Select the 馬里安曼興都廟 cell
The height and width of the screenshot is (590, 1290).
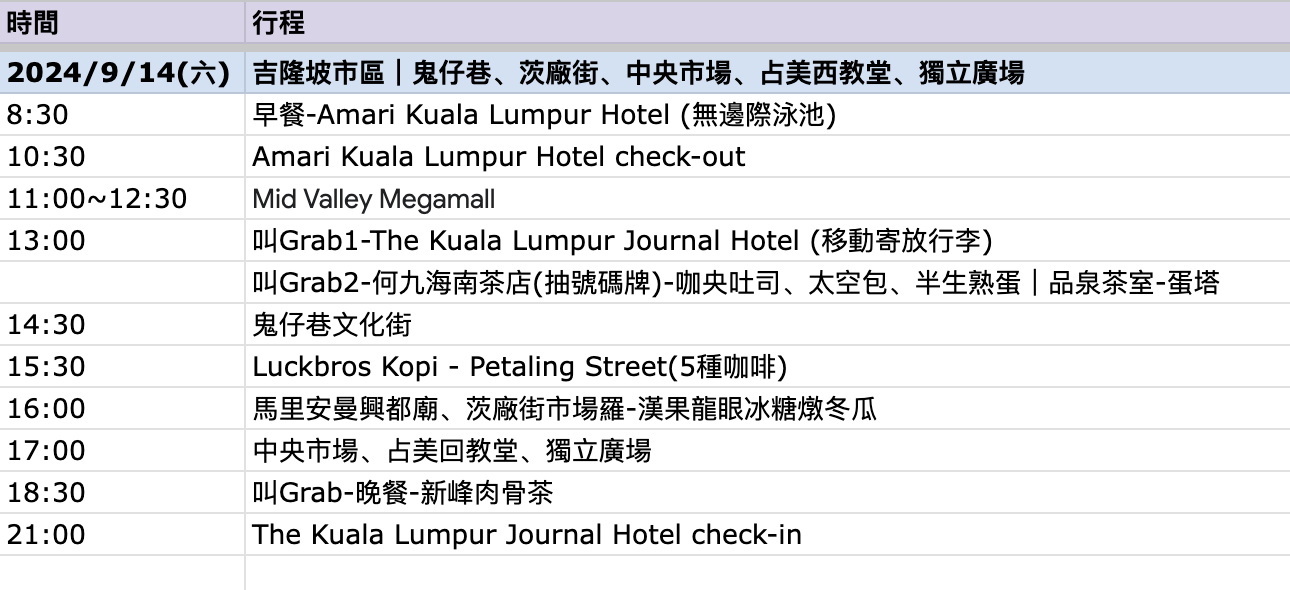(x=767, y=409)
